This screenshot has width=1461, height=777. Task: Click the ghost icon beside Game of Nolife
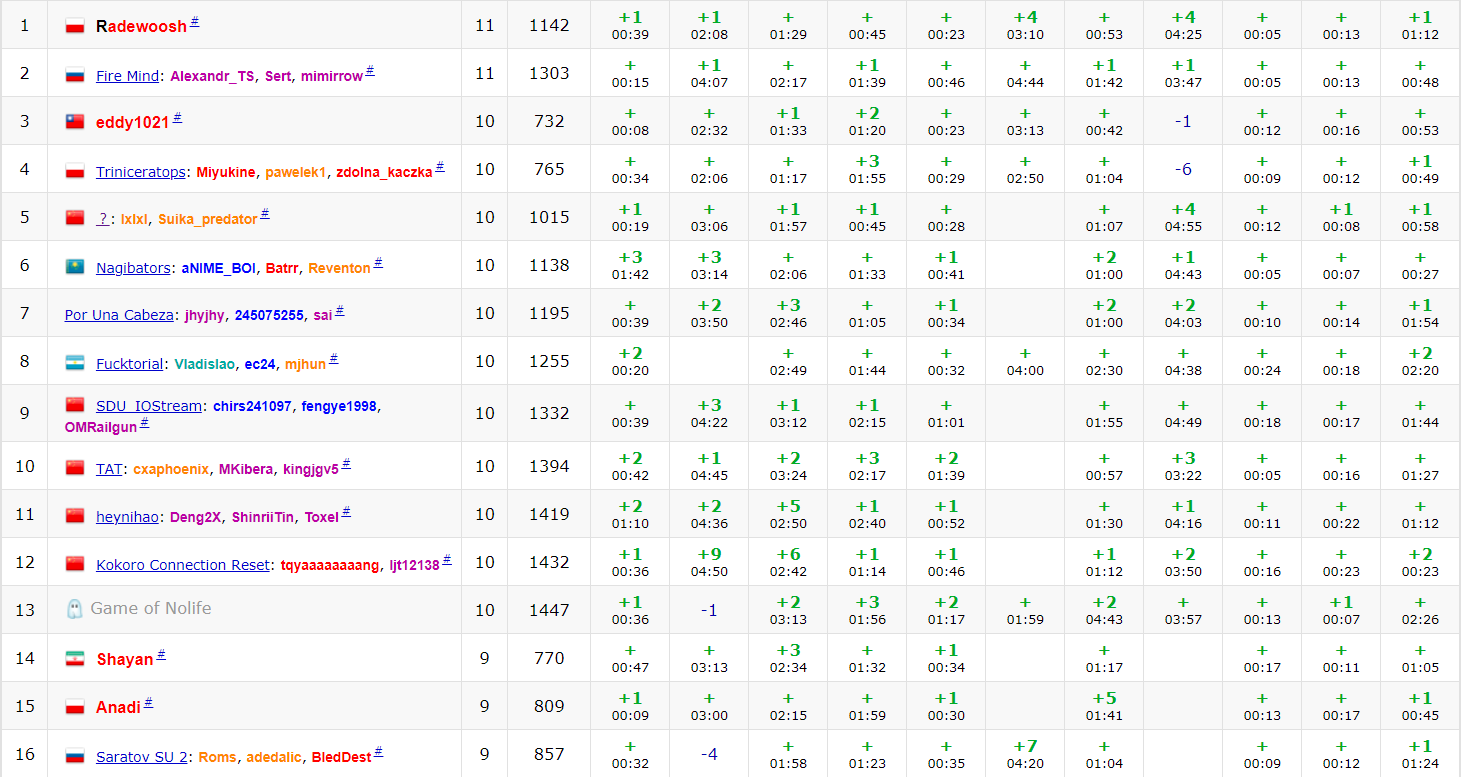coord(74,609)
